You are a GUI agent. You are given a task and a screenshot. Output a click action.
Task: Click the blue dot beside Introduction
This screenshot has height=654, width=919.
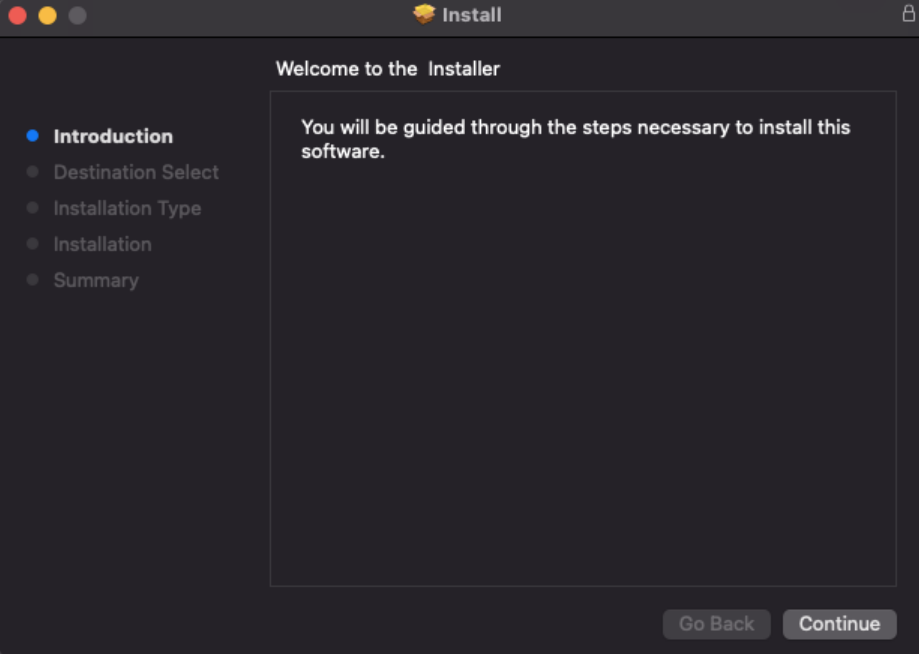(30, 135)
